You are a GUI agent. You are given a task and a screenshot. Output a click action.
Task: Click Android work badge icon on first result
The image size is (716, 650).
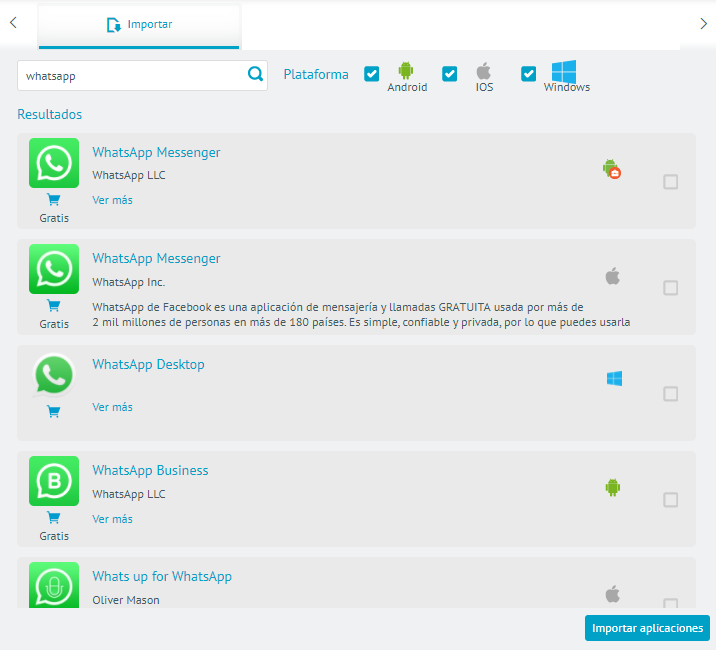pos(612,169)
